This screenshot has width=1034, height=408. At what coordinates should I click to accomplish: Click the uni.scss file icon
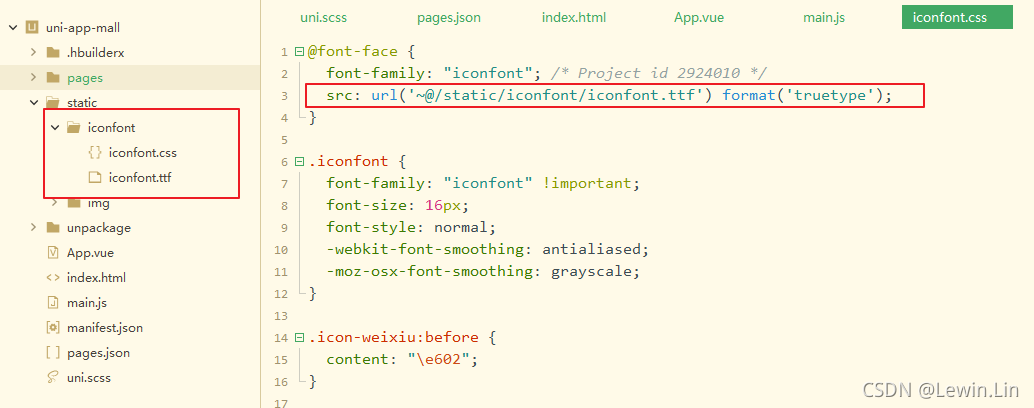coord(53,378)
